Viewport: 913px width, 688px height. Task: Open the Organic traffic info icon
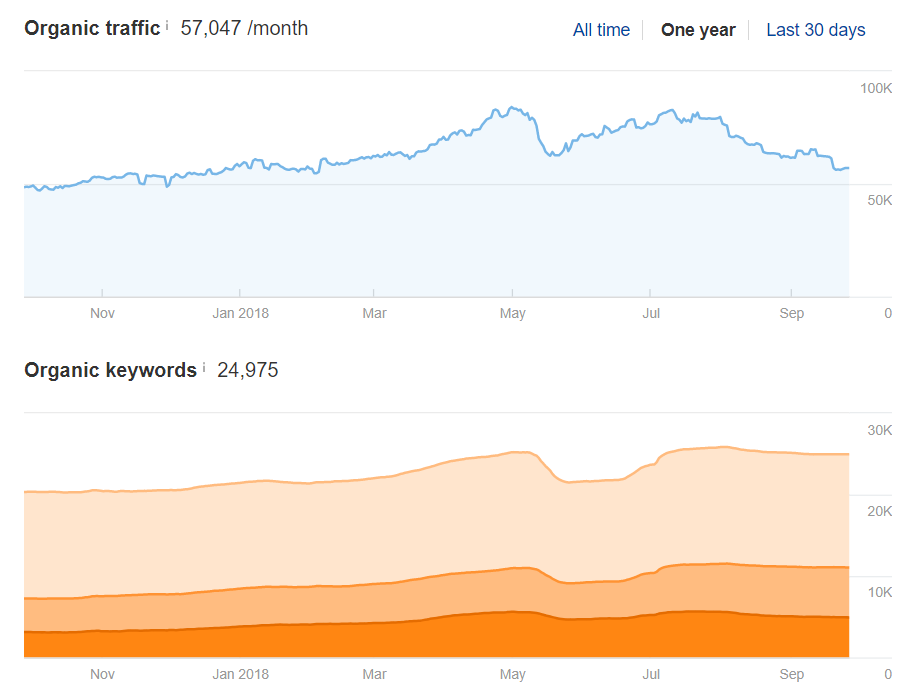point(167,25)
